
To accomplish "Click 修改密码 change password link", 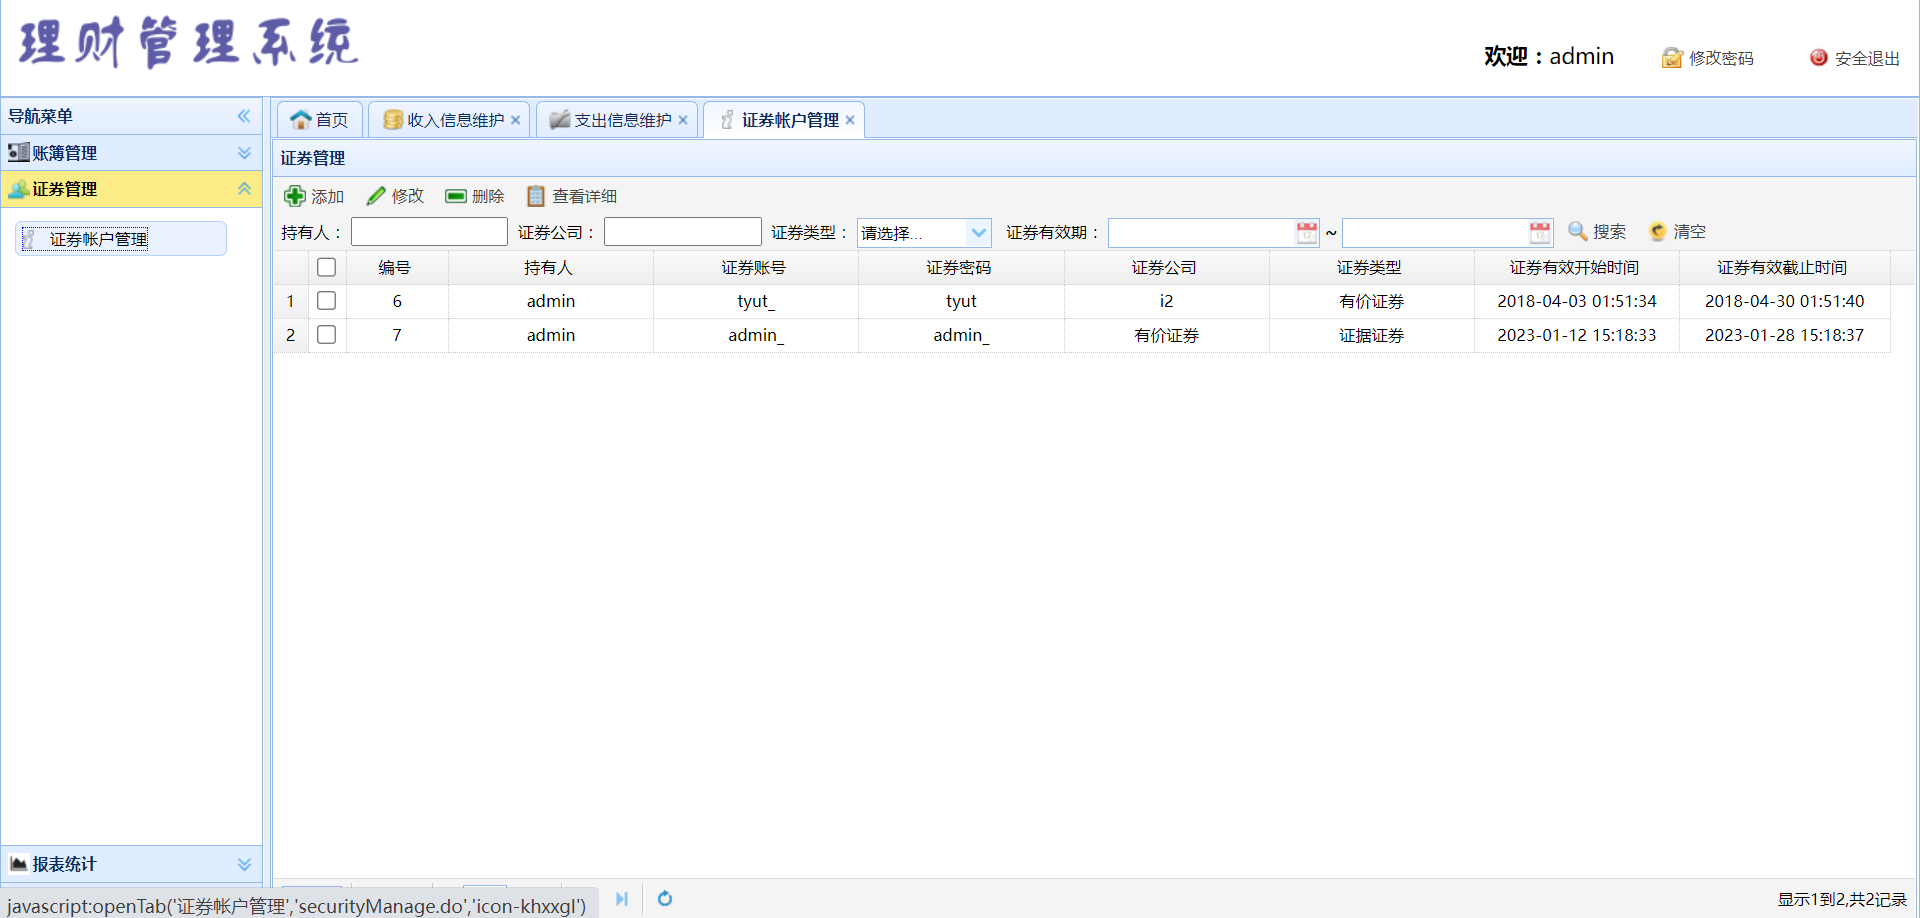I will pyautogui.click(x=1708, y=58).
